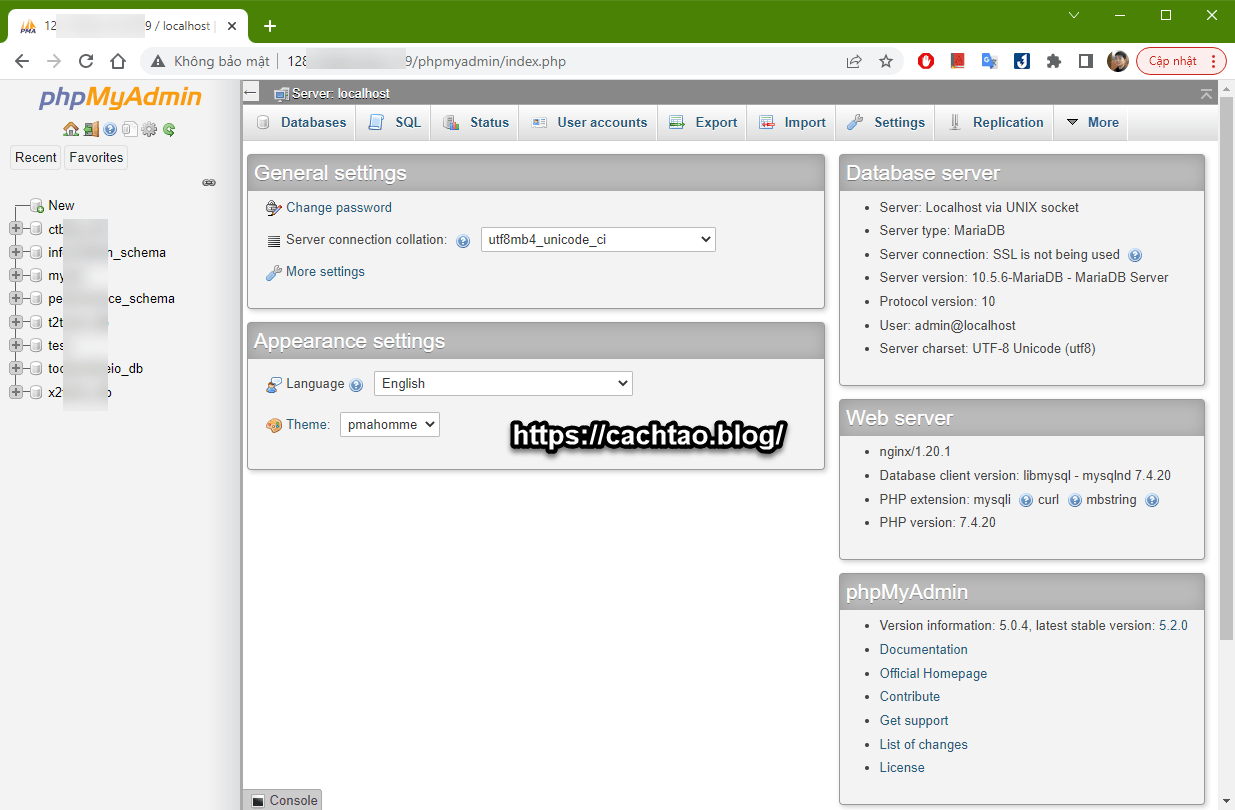
Task: Click help icon after SSL is not being used
Action: coord(1135,255)
